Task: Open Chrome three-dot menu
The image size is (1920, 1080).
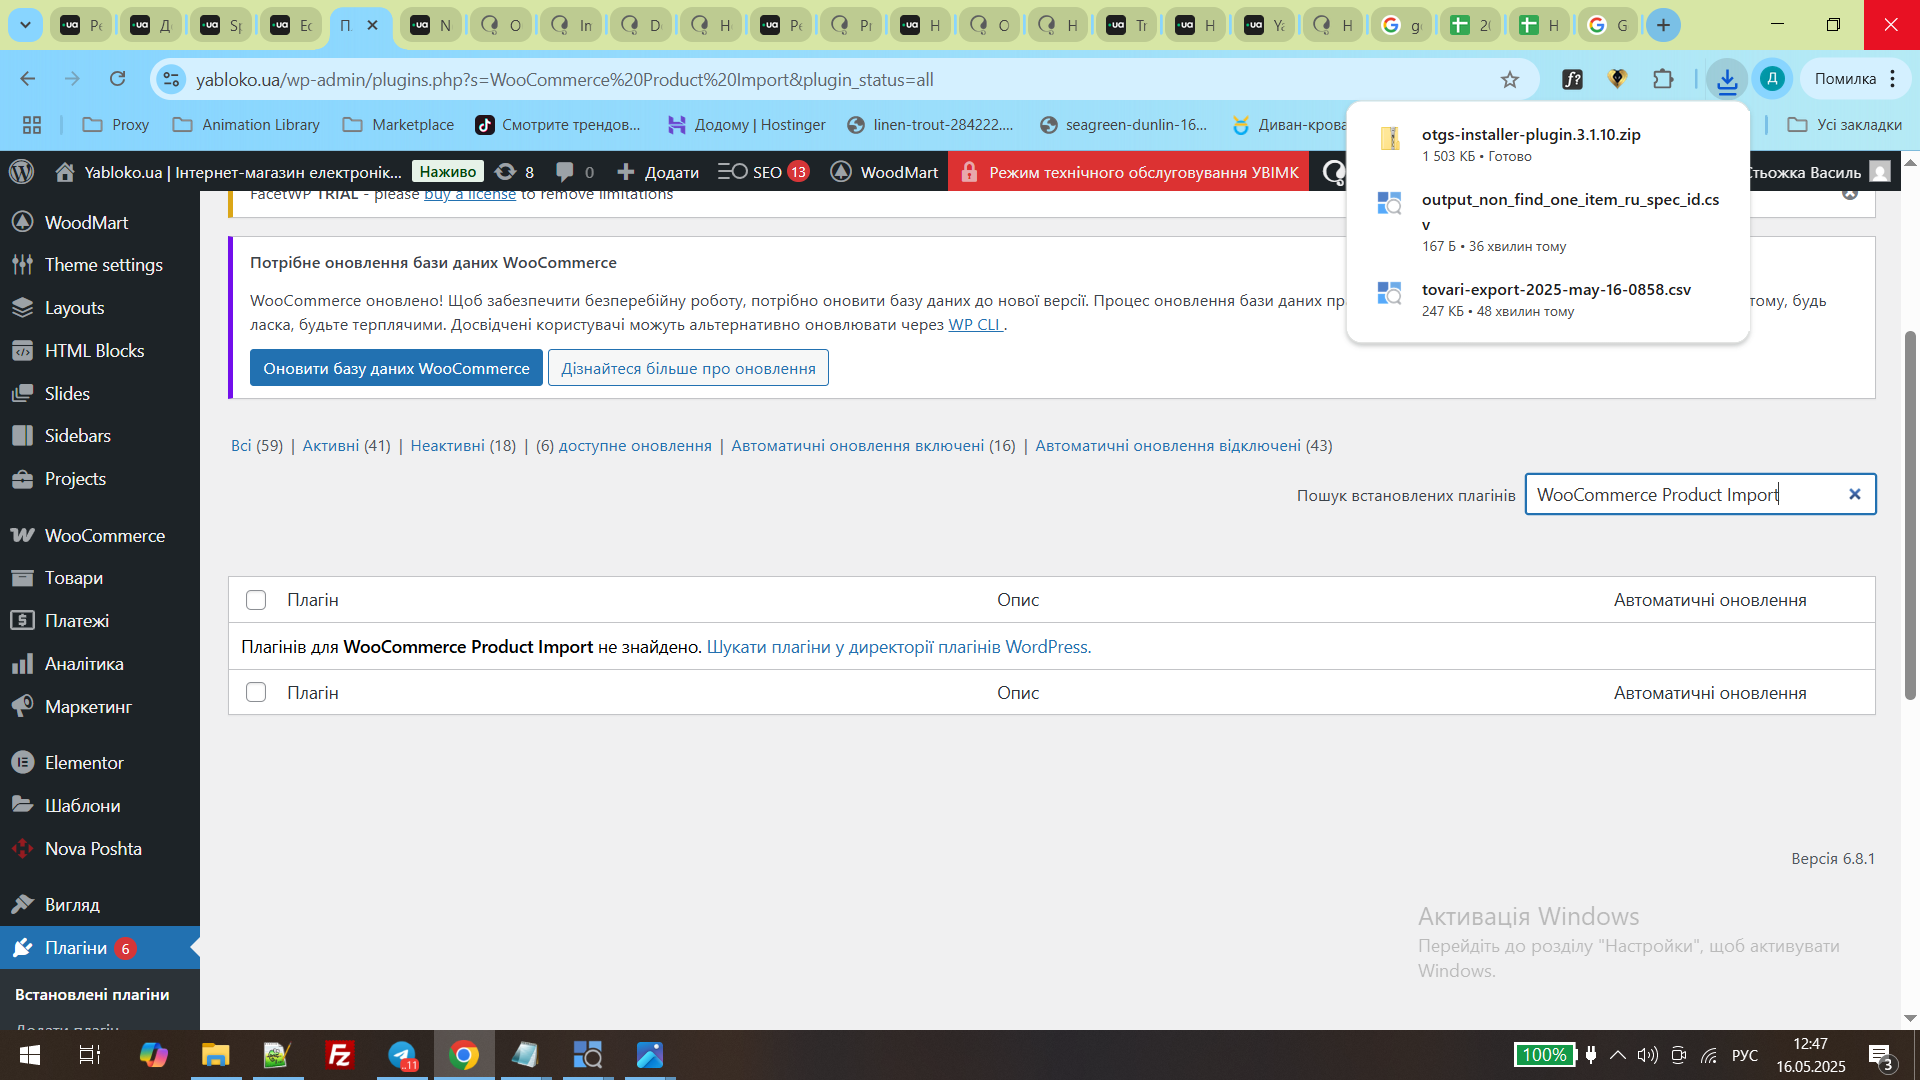Action: click(x=1893, y=79)
